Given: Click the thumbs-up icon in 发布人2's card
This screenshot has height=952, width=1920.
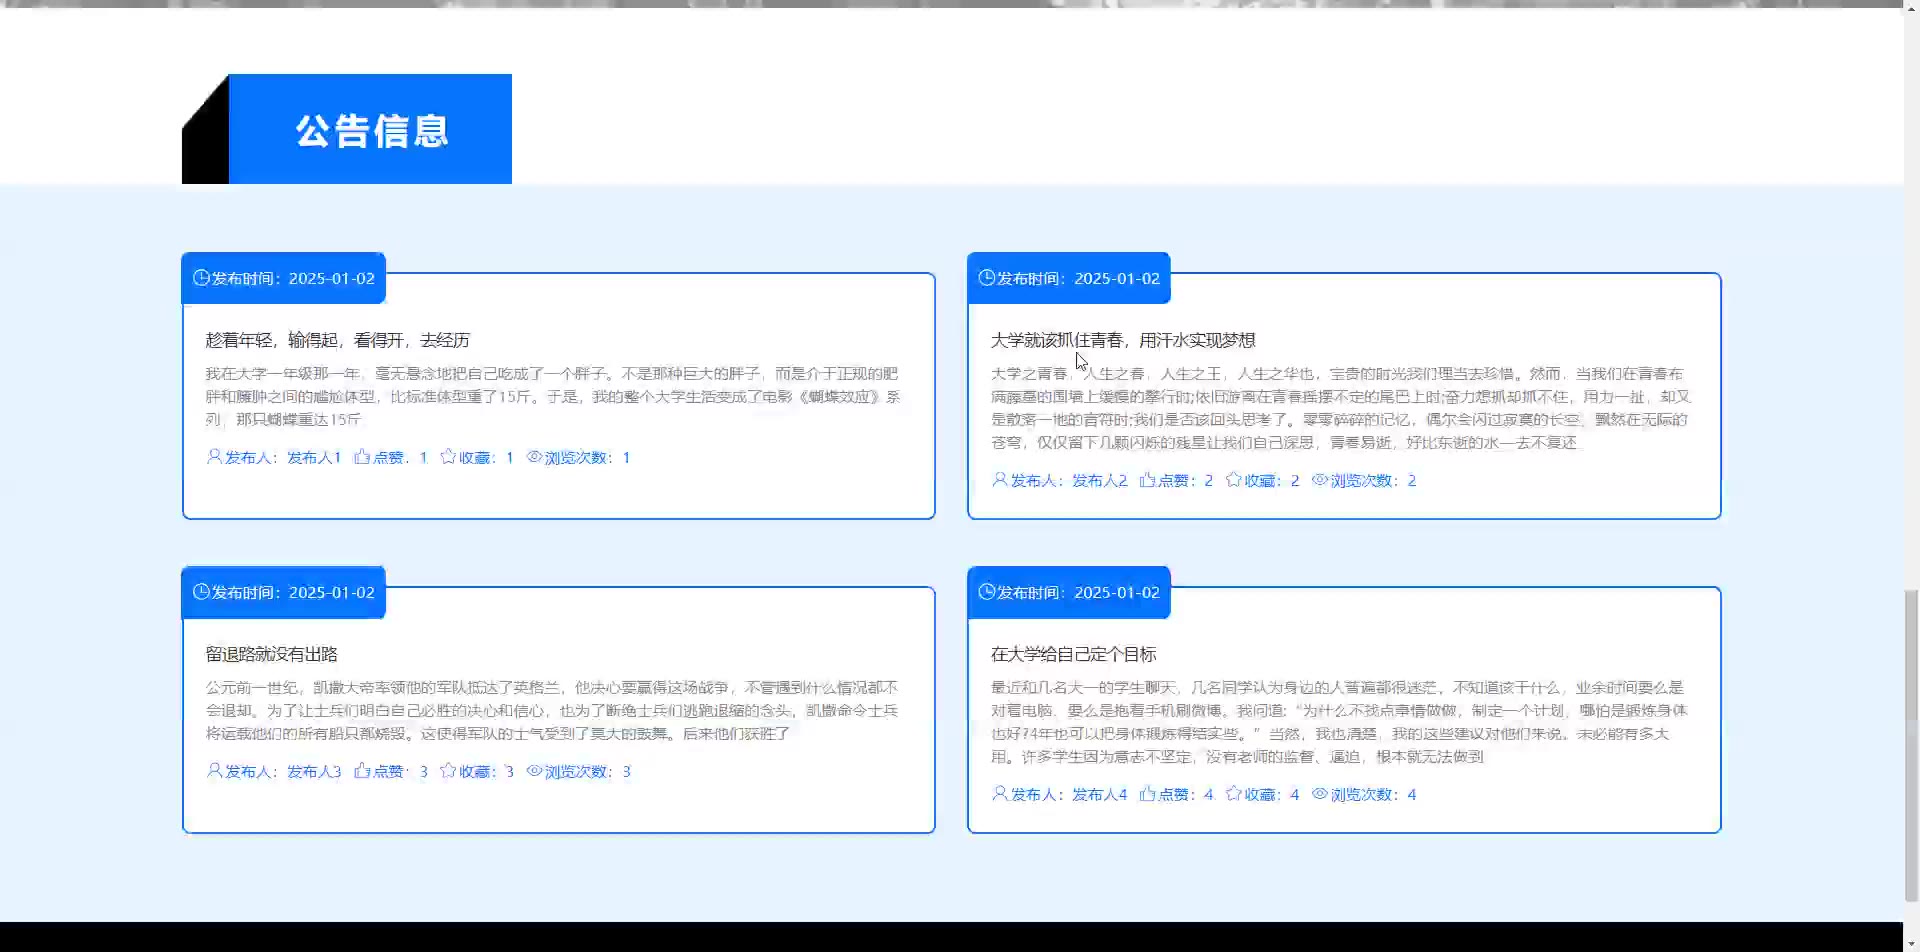Looking at the screenshot, I should coord(1147,480).
